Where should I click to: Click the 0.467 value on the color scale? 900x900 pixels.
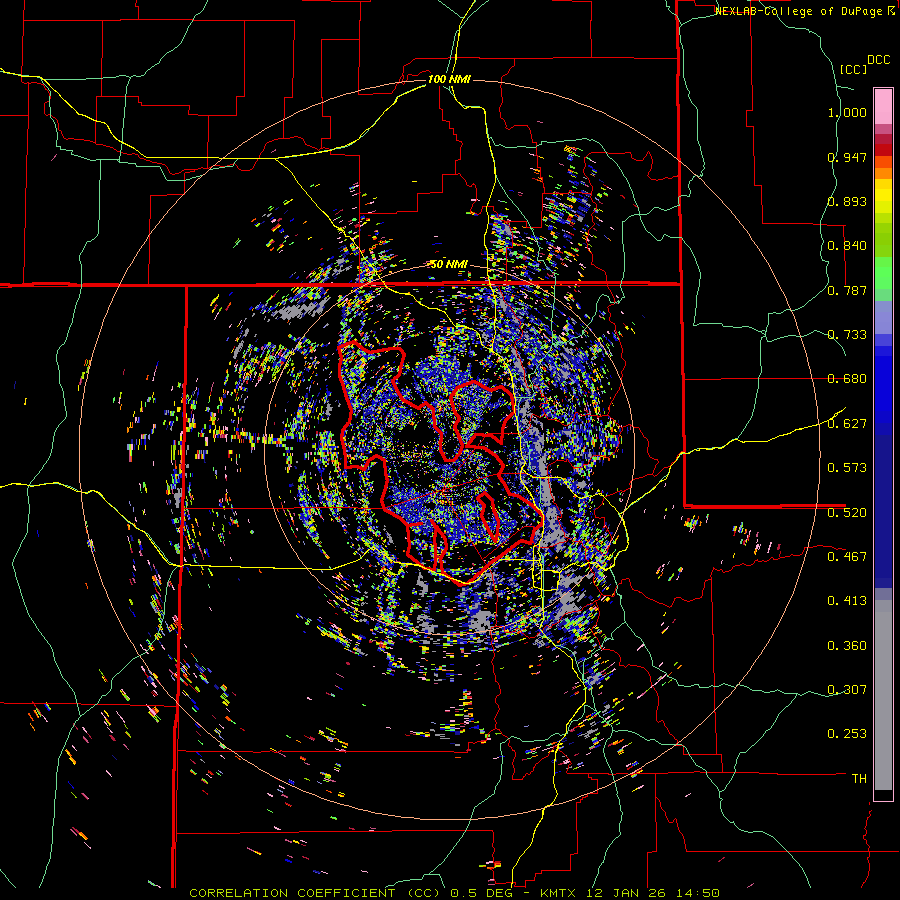(x=847, y=557)
